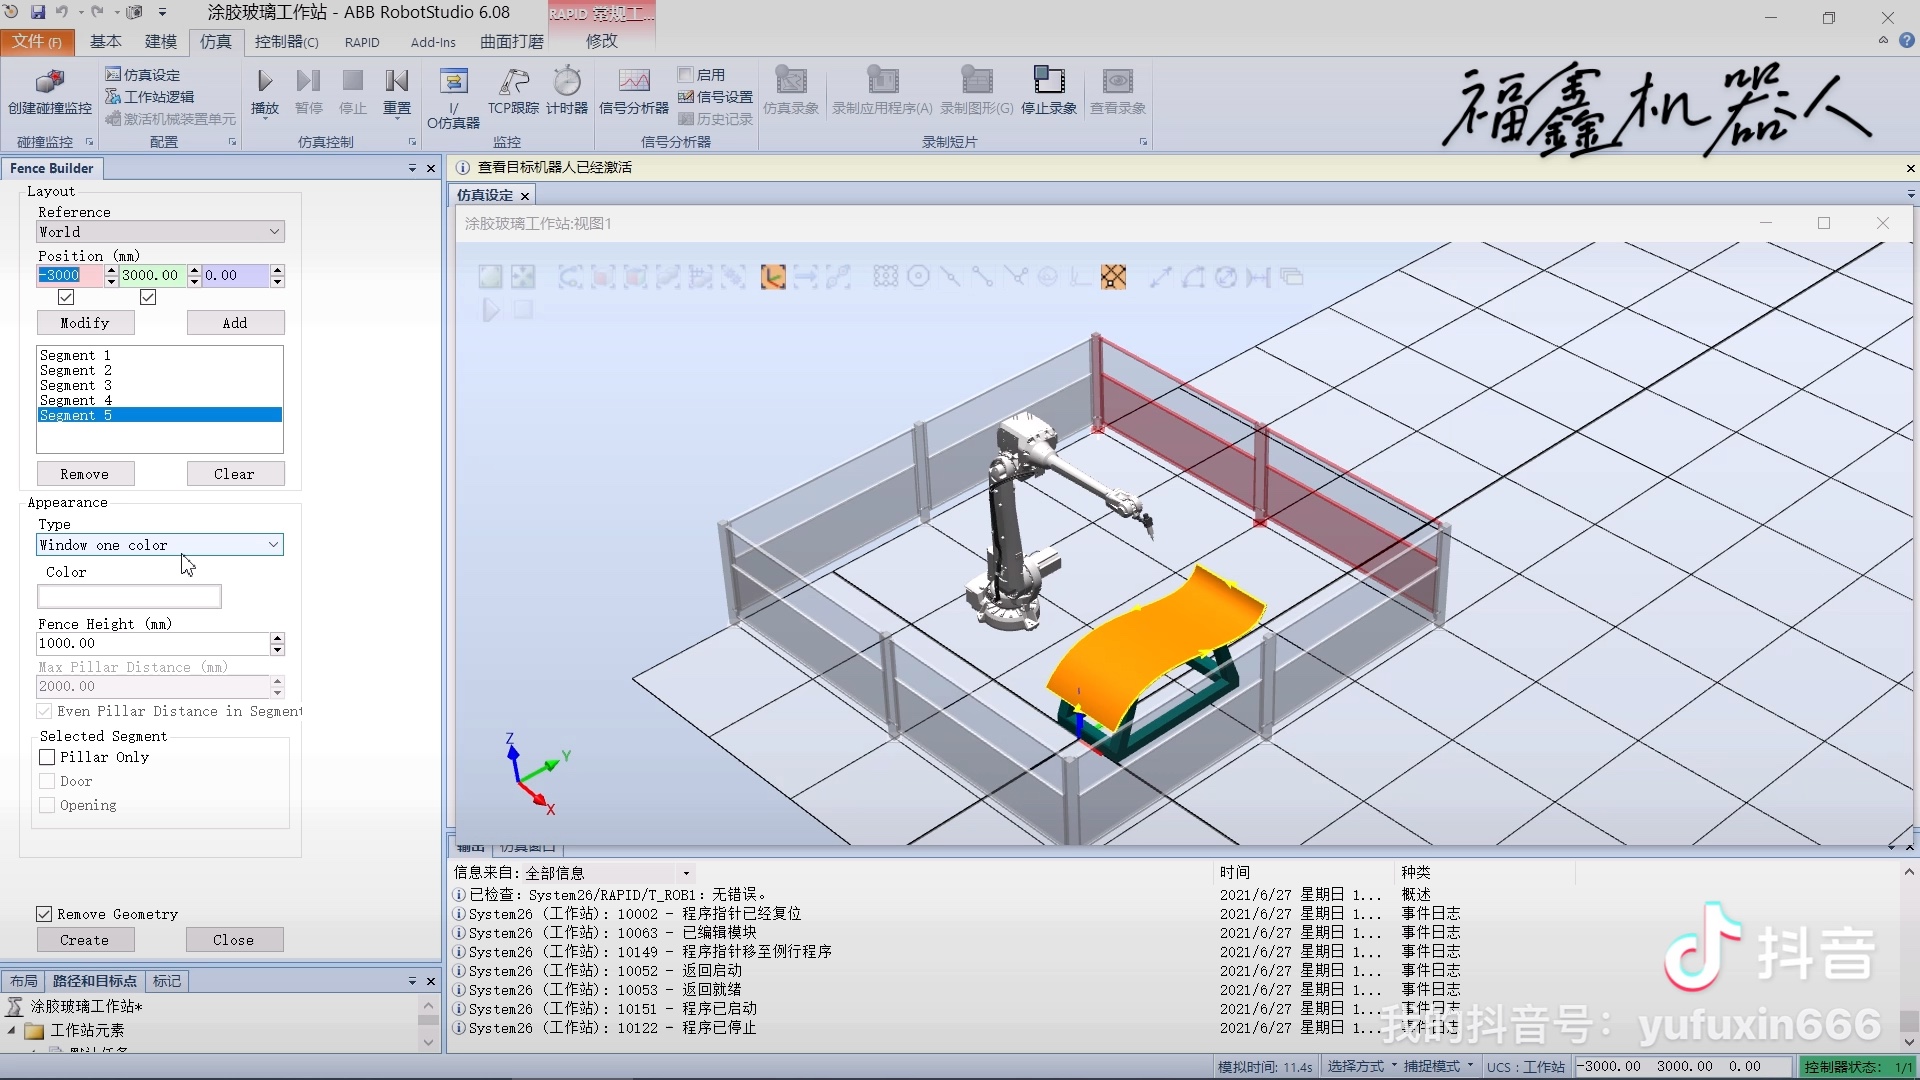Viewport: 1920px width, 1080px height.
Task: Select Segment 3 in the segment list
Action: click(x=160, y=385)
